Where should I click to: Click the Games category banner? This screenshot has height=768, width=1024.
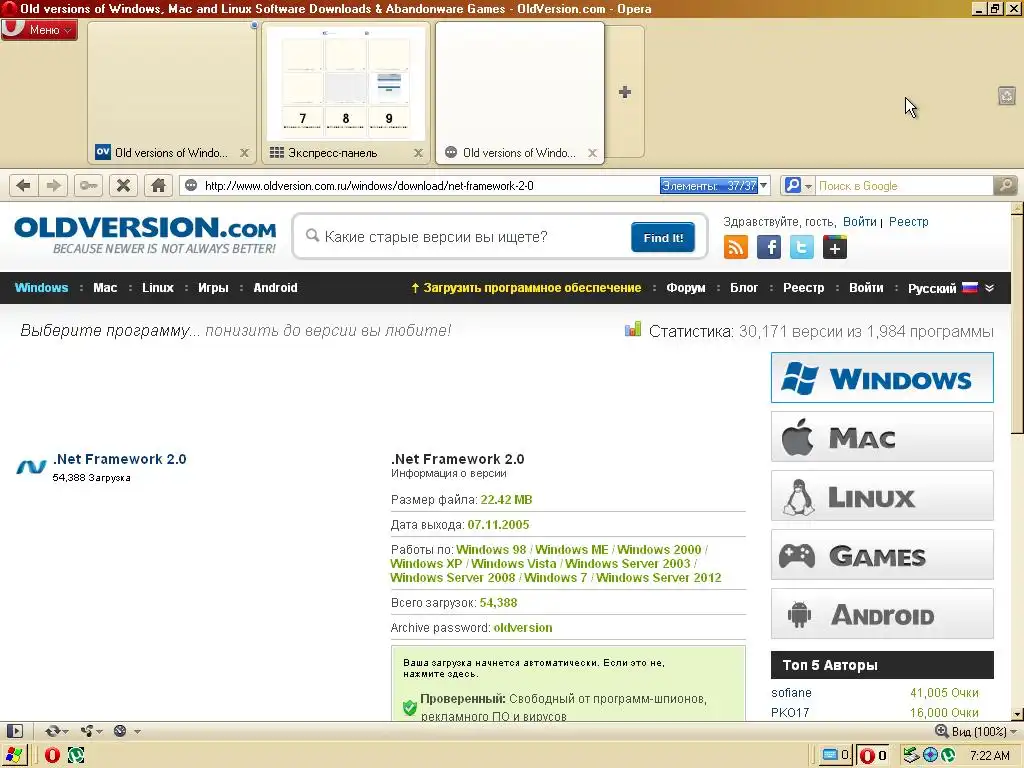(x=882, y=555)
